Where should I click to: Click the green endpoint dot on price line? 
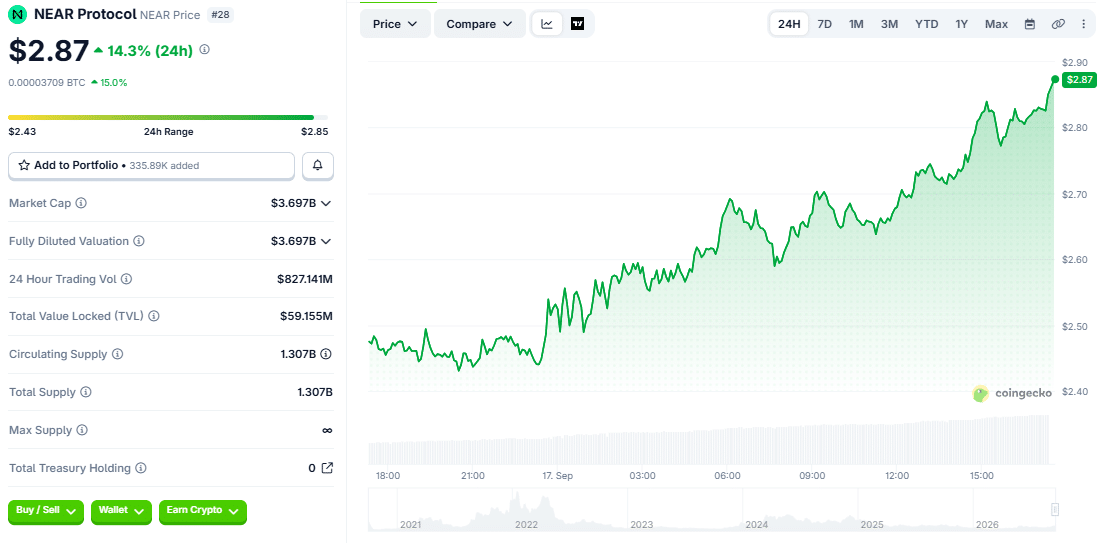point(1055,80)
